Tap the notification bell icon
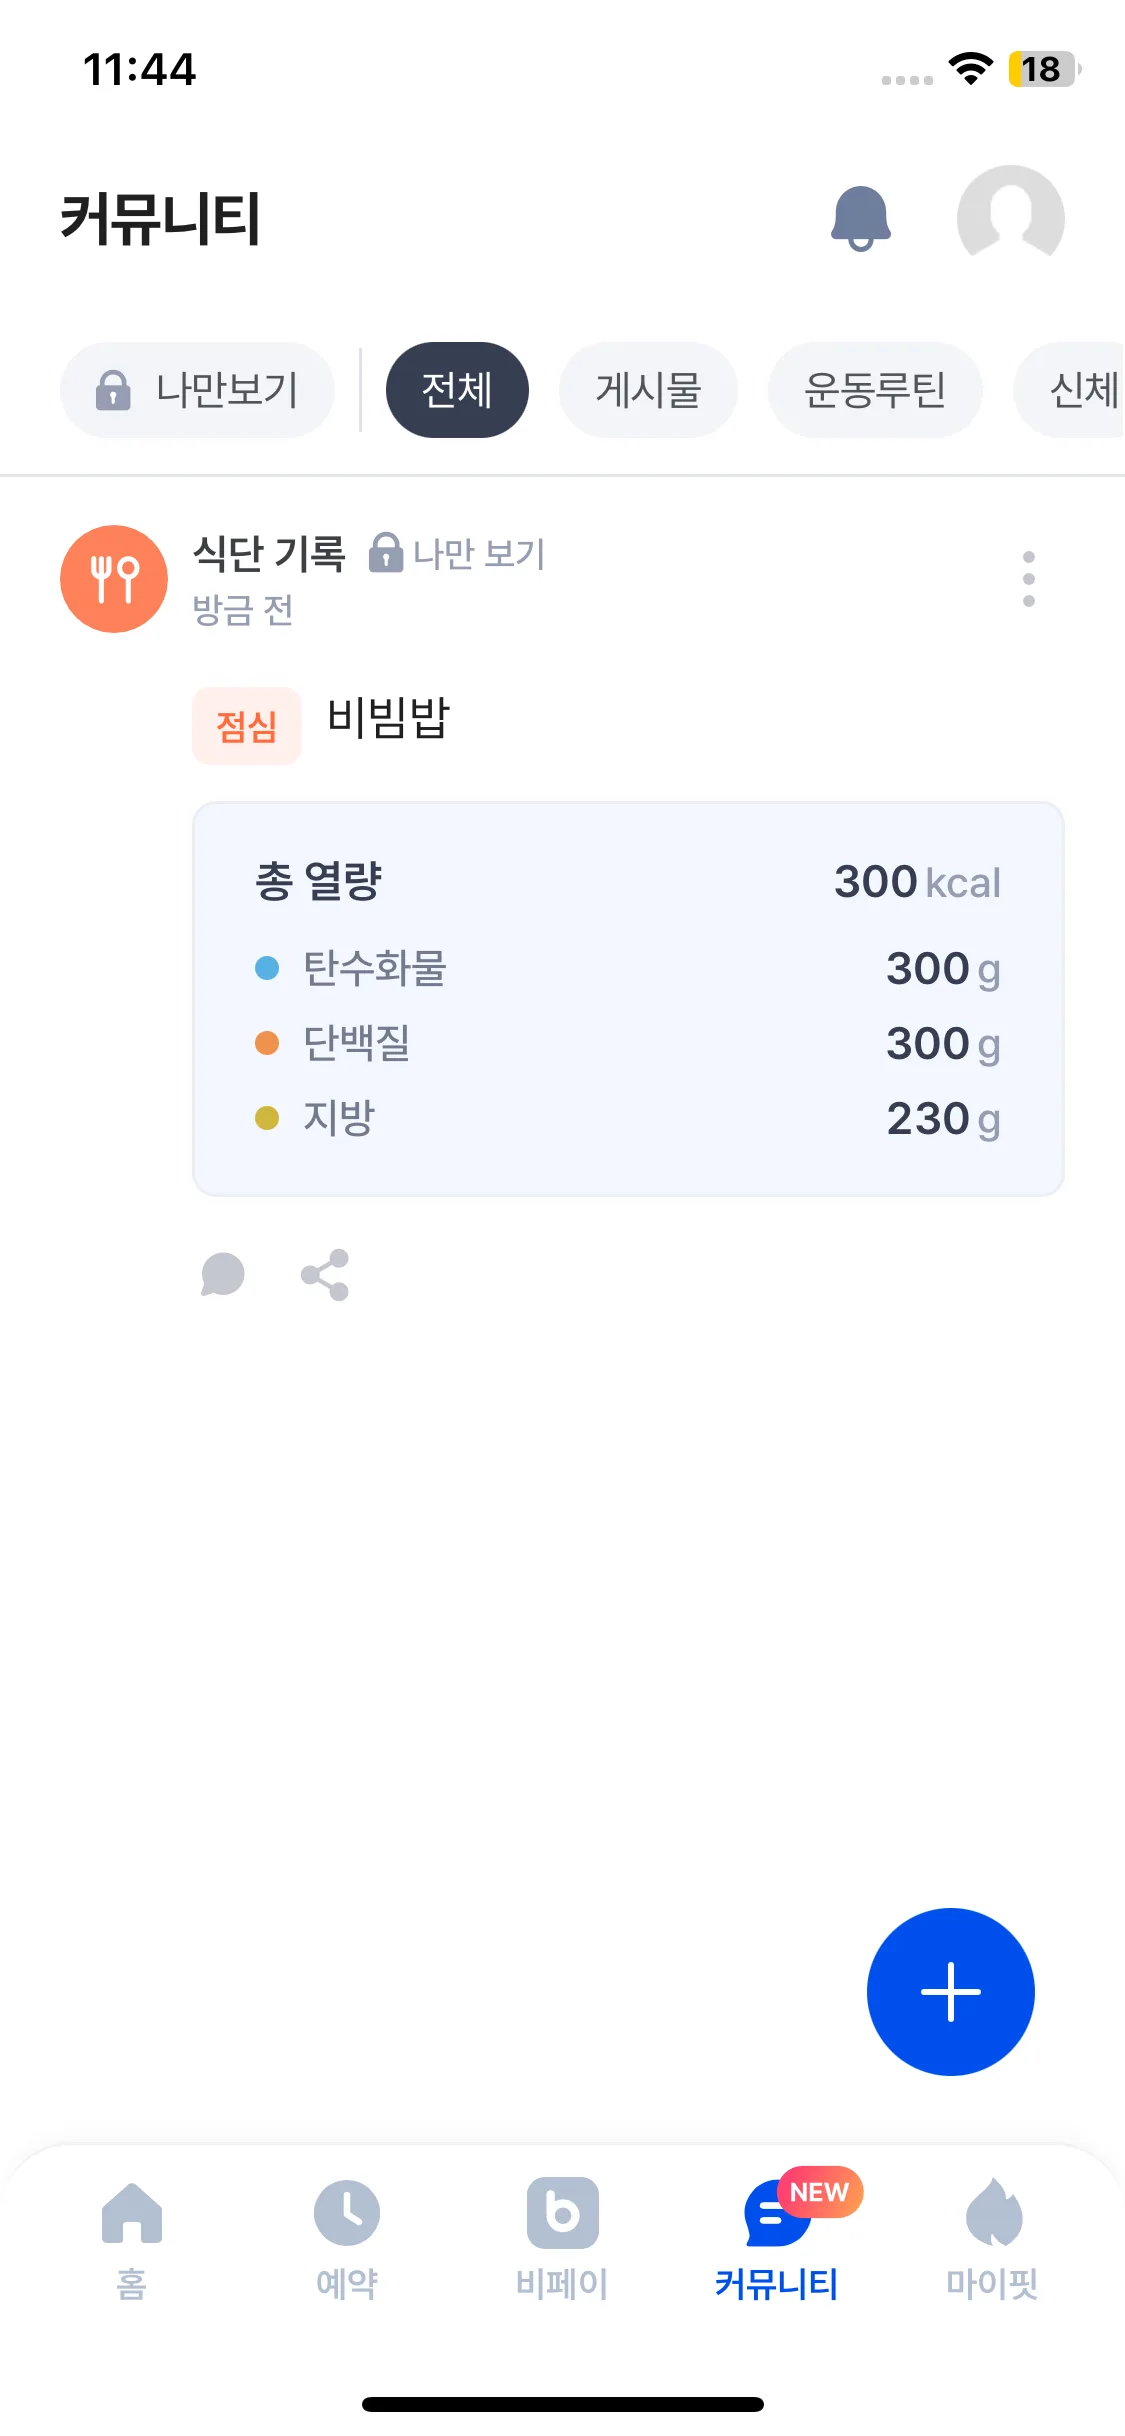 pyautogui.click(x=860, y=218)
